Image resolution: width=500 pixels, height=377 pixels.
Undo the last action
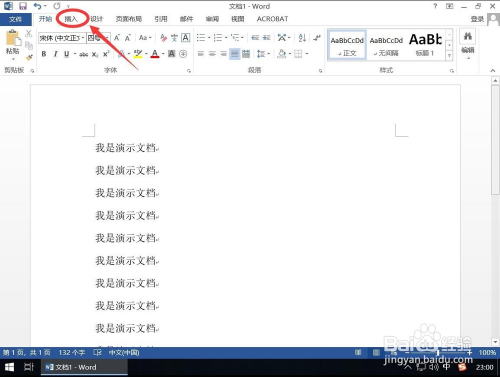37,6
